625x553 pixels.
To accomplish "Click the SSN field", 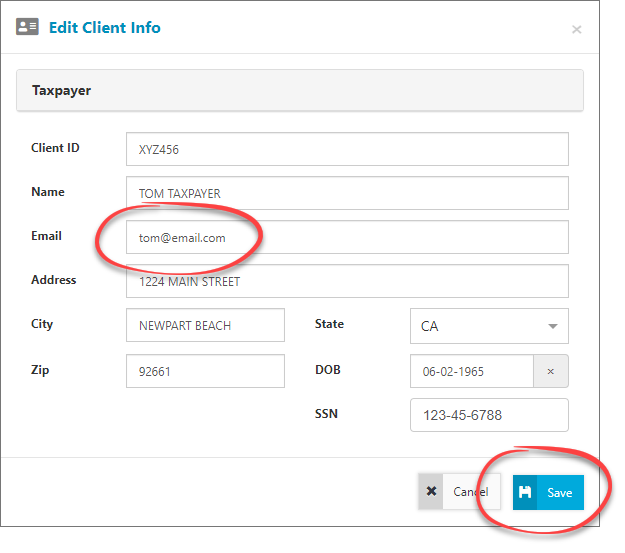I will pyautogui.click(x=489, y=415).
